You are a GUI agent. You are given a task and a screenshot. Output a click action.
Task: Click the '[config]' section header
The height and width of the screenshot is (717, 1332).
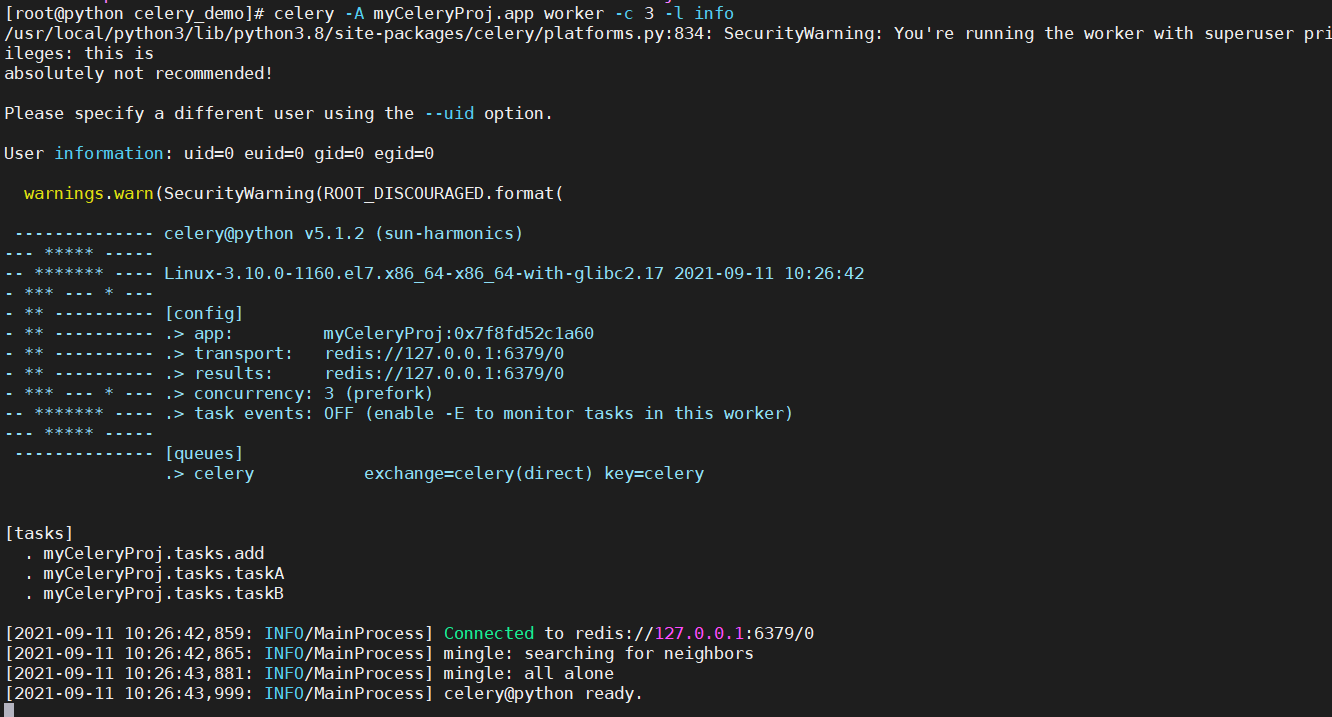point(204,314)
